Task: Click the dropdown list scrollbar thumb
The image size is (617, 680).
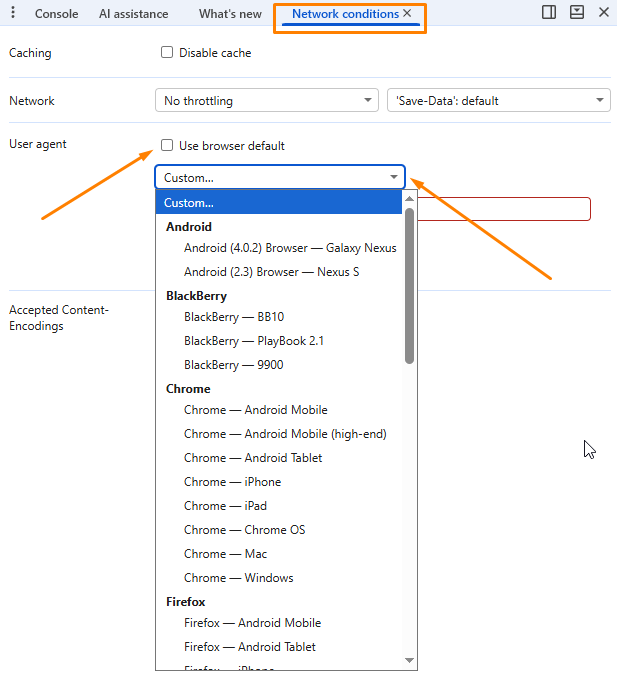Action: tap(409, 286)
